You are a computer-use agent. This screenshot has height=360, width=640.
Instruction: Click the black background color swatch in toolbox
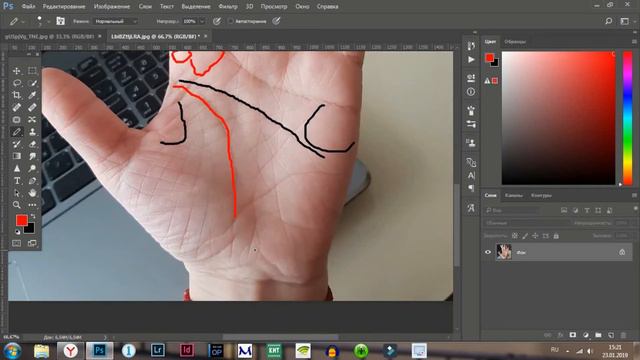coord(30,229)
